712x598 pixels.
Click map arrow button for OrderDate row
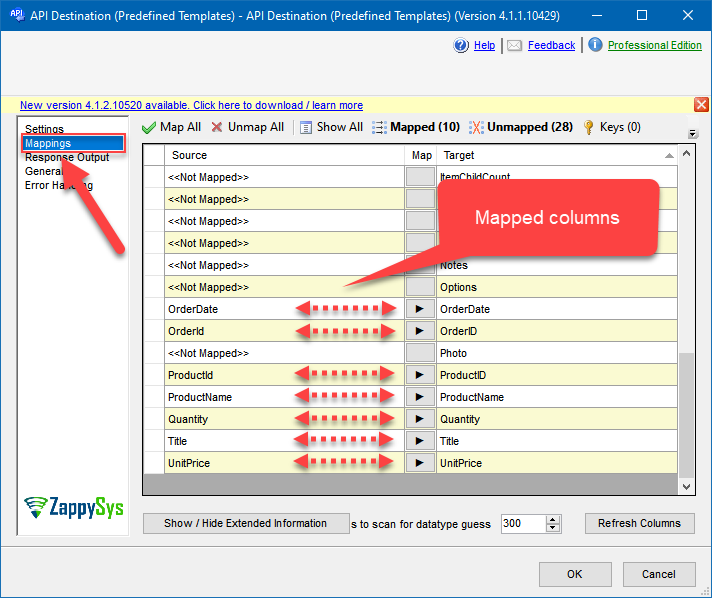click(x=420, y=309)
